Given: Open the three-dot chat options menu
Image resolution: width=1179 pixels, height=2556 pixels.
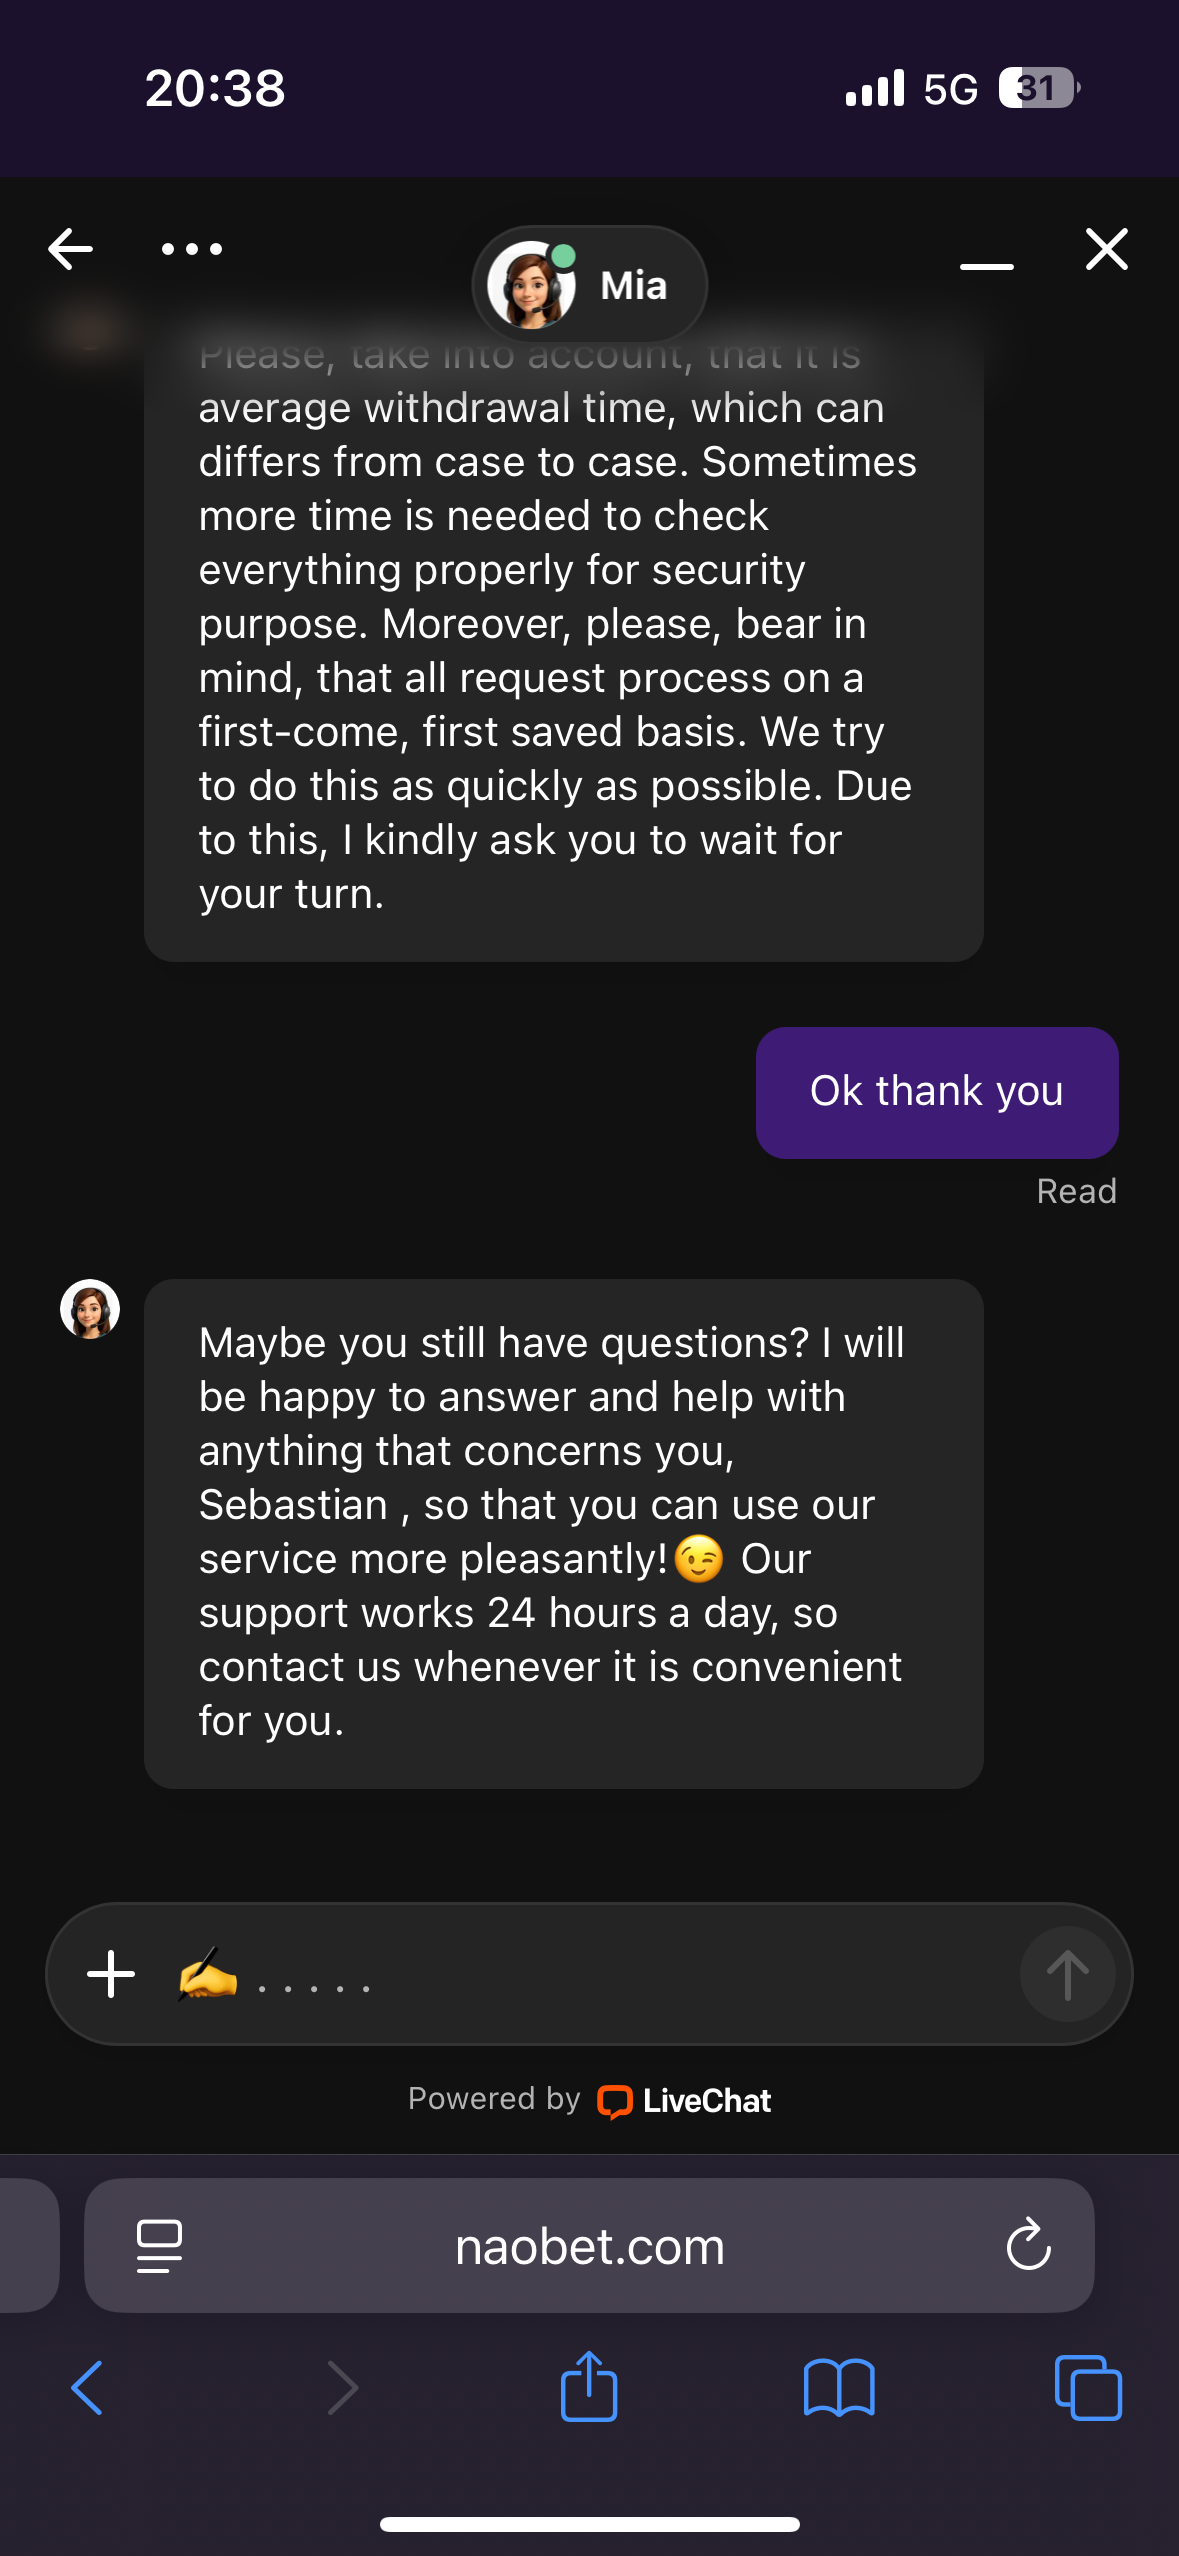Looking at the screenshot, I should click(192, 249).
